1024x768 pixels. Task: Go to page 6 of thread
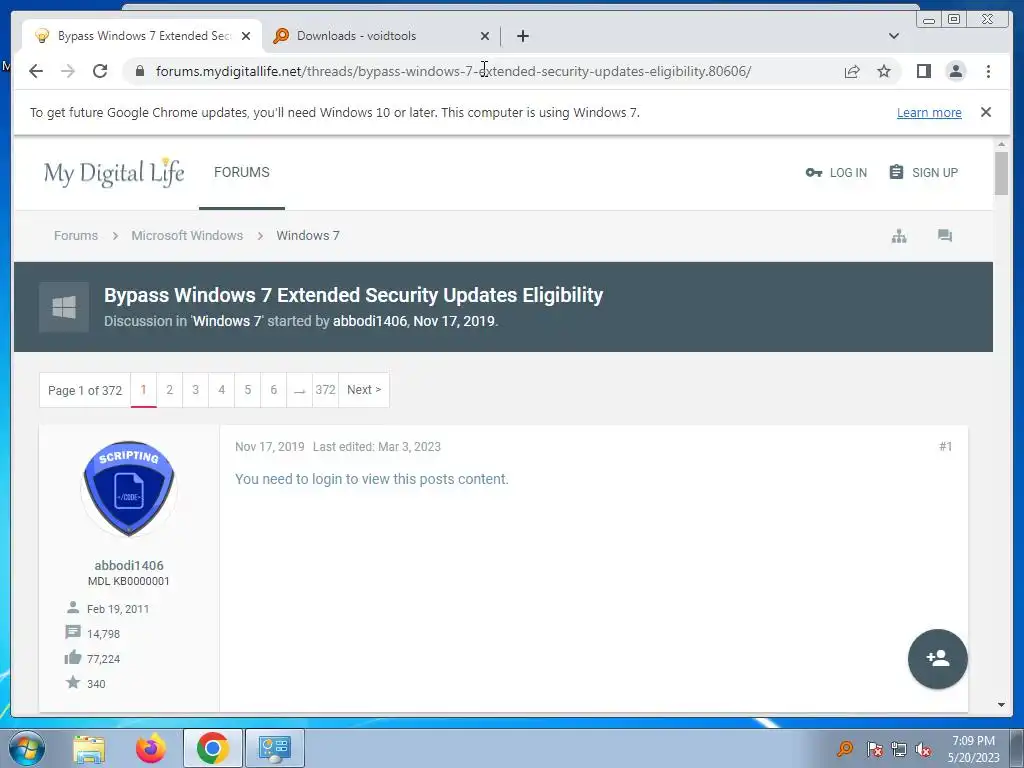coord(274,390)
